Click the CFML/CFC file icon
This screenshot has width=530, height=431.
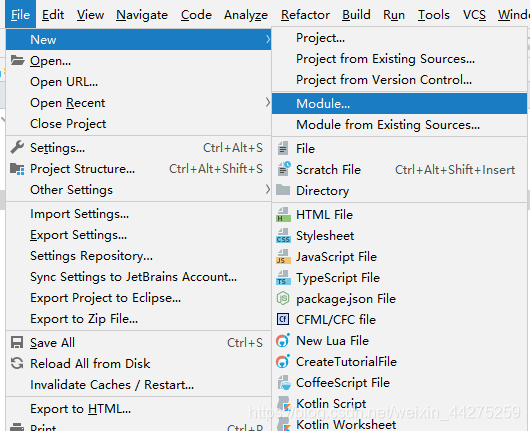[283, 319]
